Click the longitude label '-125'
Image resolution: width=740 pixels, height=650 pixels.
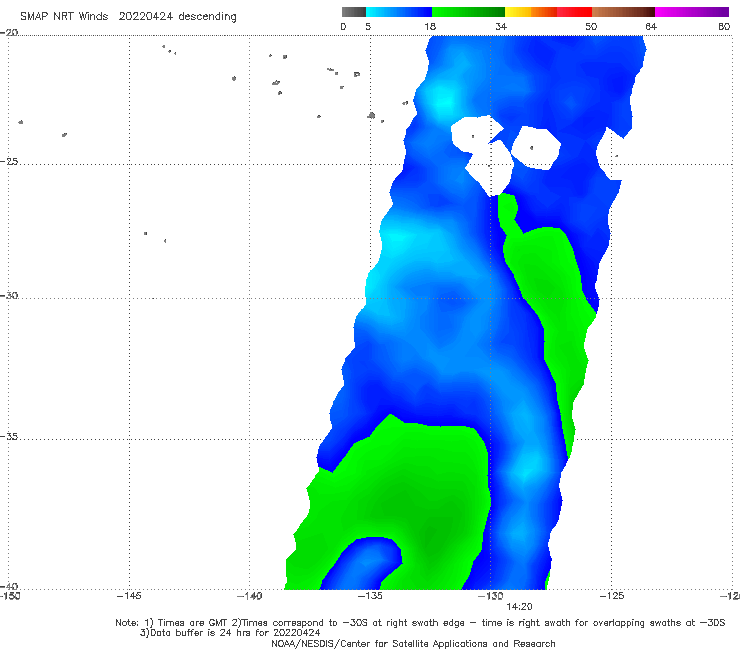pyautogui.click(x=612, y=596)
